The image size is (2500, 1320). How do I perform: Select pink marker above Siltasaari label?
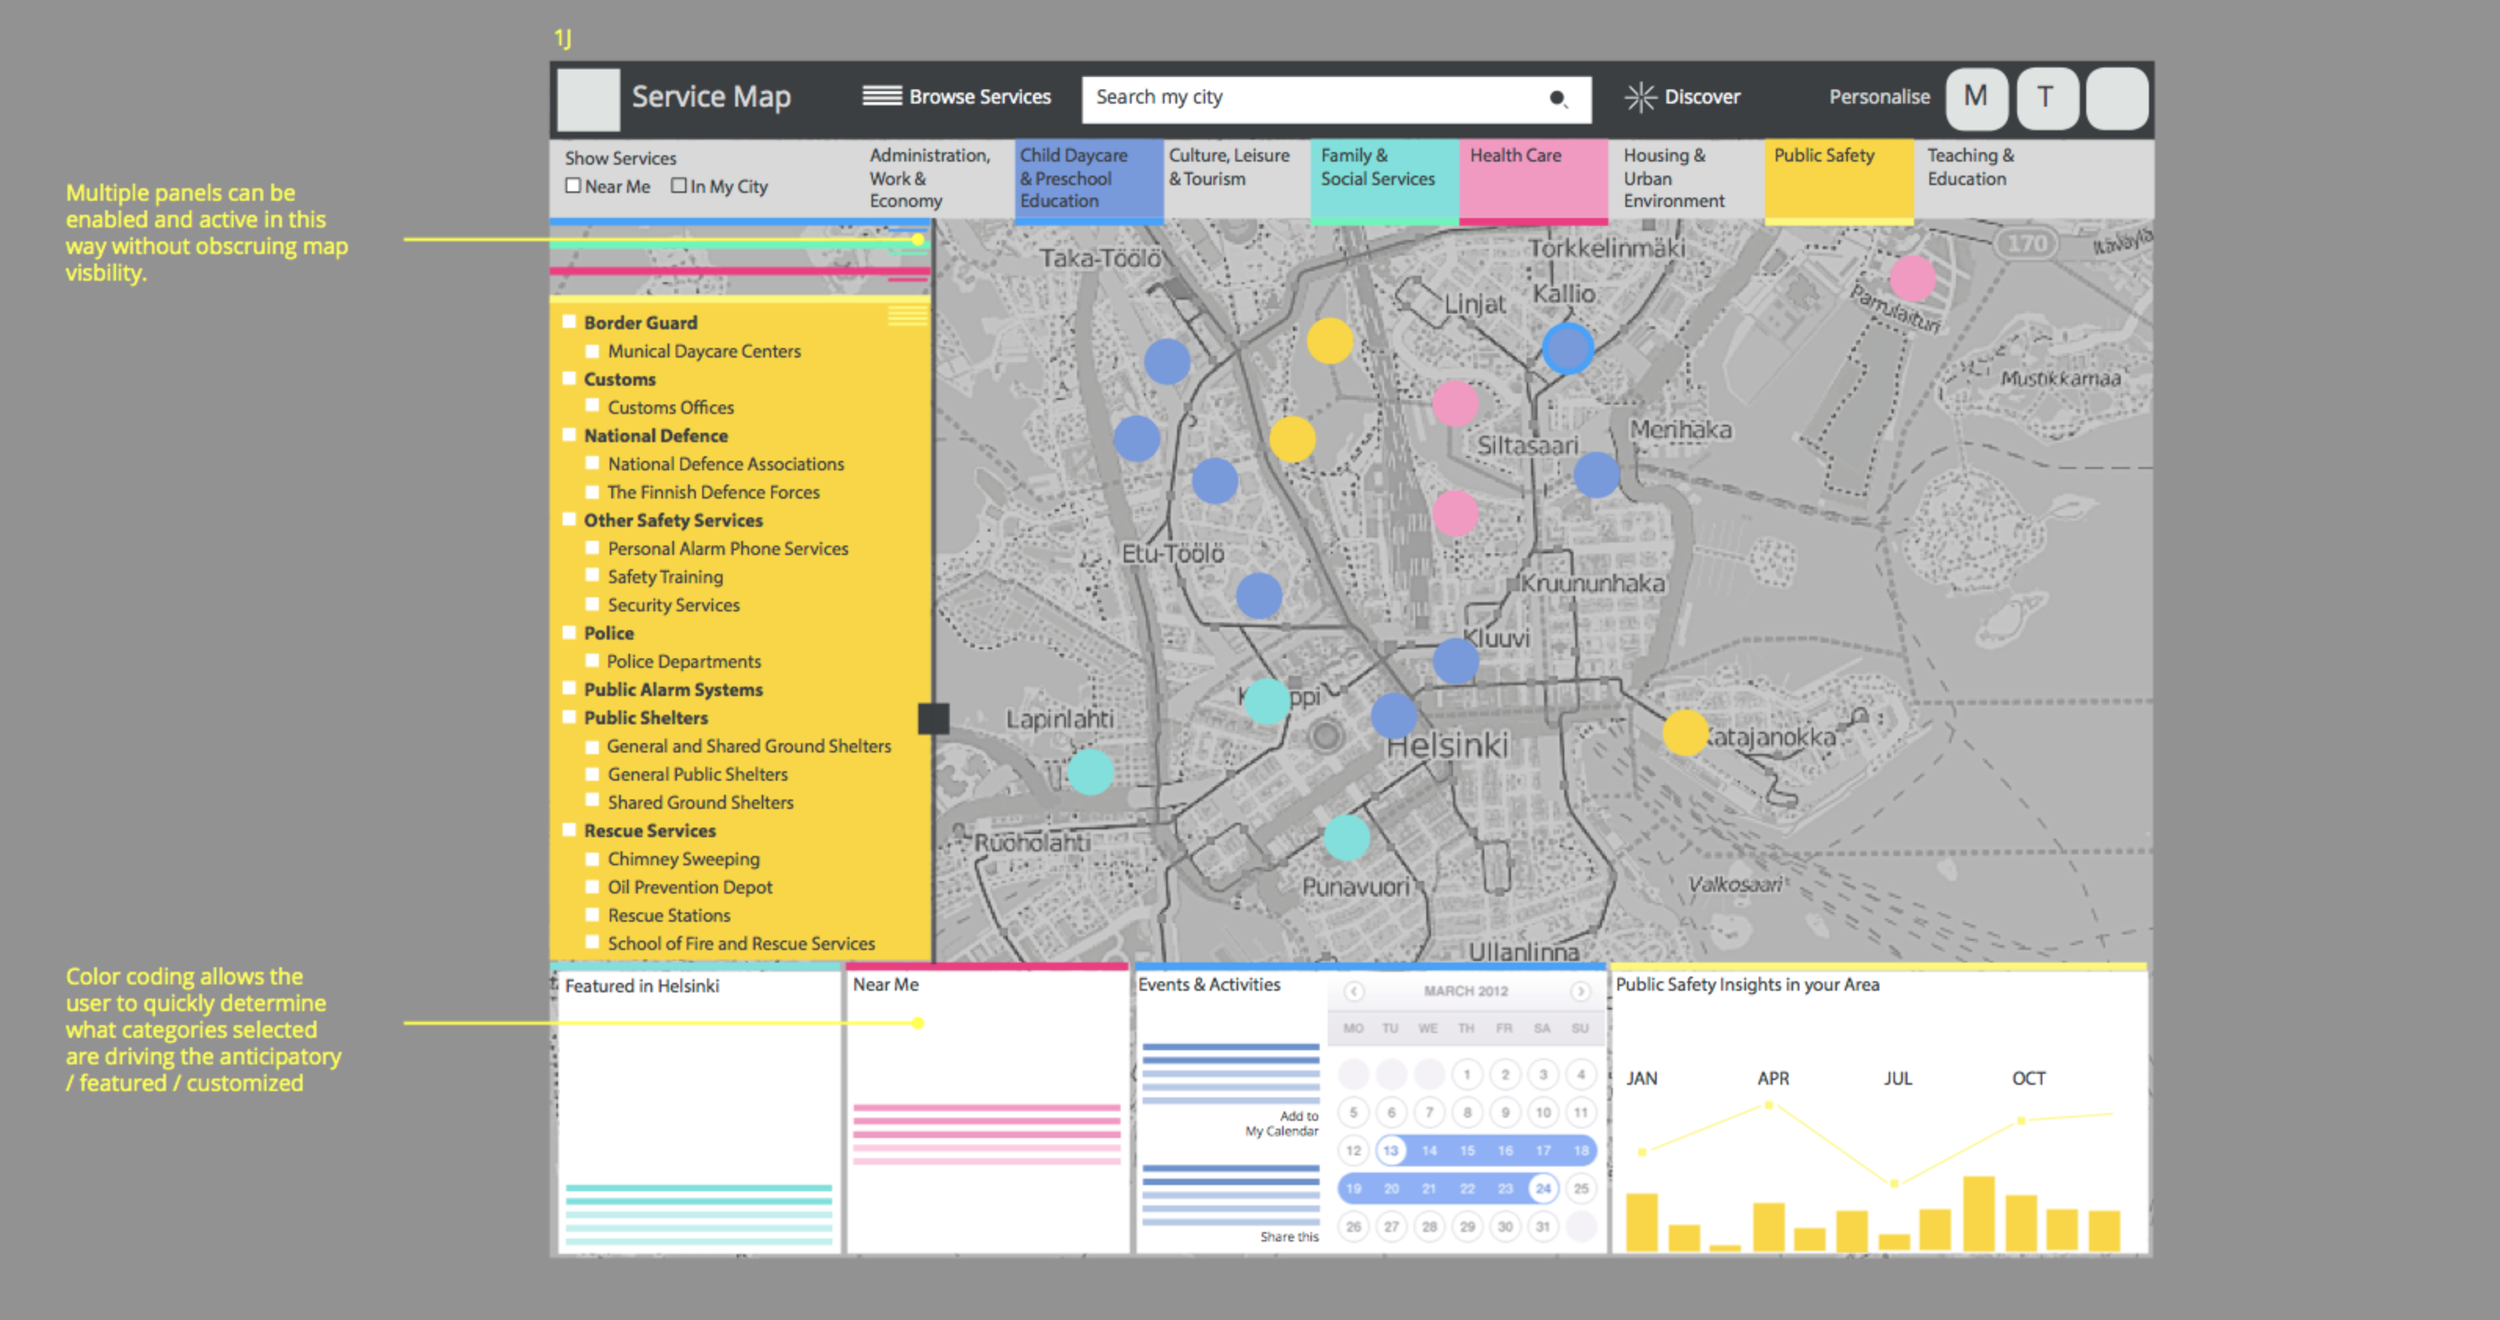[1455, 403]
